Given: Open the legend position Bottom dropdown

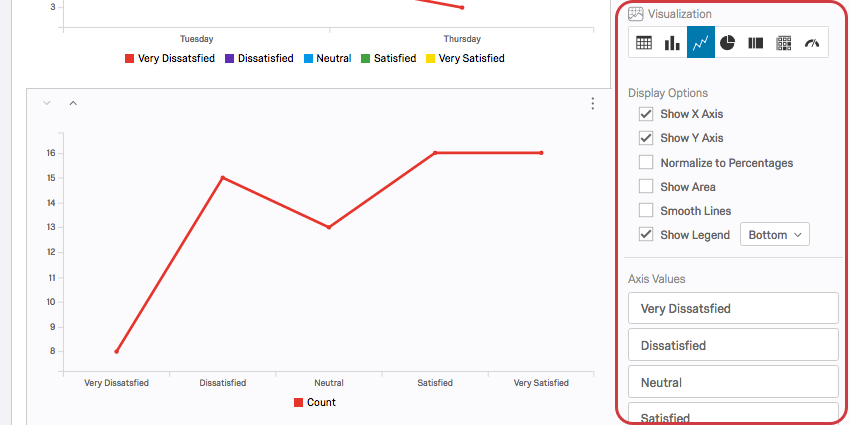Looking at the screenshot, I should pos(775,235).
